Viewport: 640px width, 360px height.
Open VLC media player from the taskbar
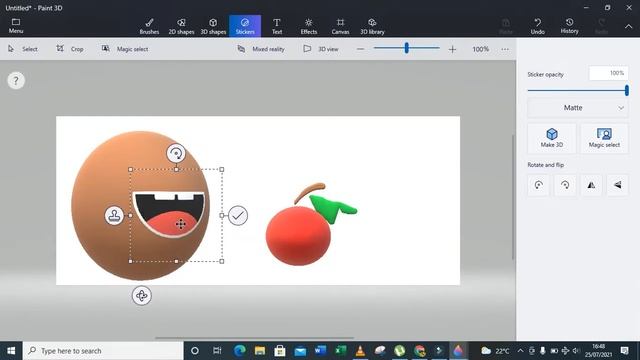pos(360,351)
